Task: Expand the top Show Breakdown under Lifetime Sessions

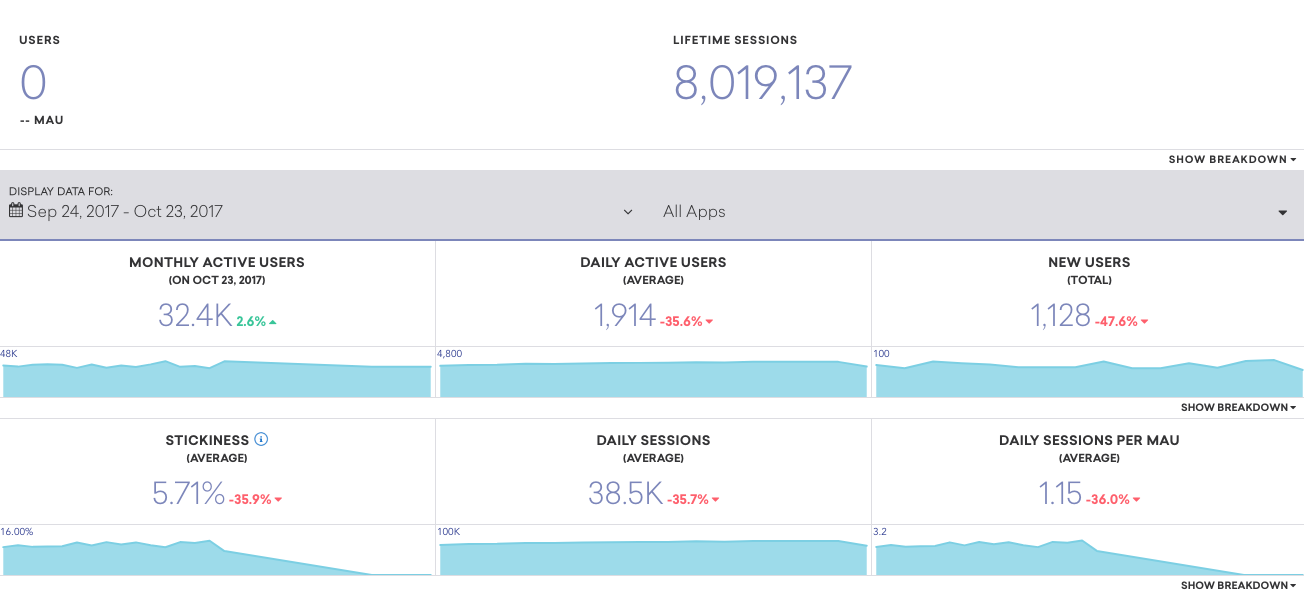Action: (1232, 160)
